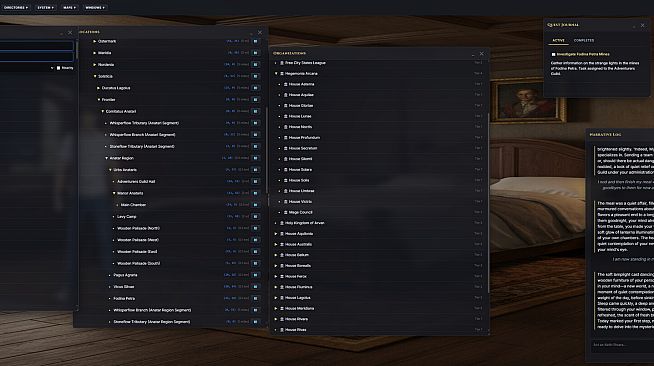This screenshot has width=654, height=366.
Task: Expand the Duratus Lagoius location node
Action: [98, 88]
